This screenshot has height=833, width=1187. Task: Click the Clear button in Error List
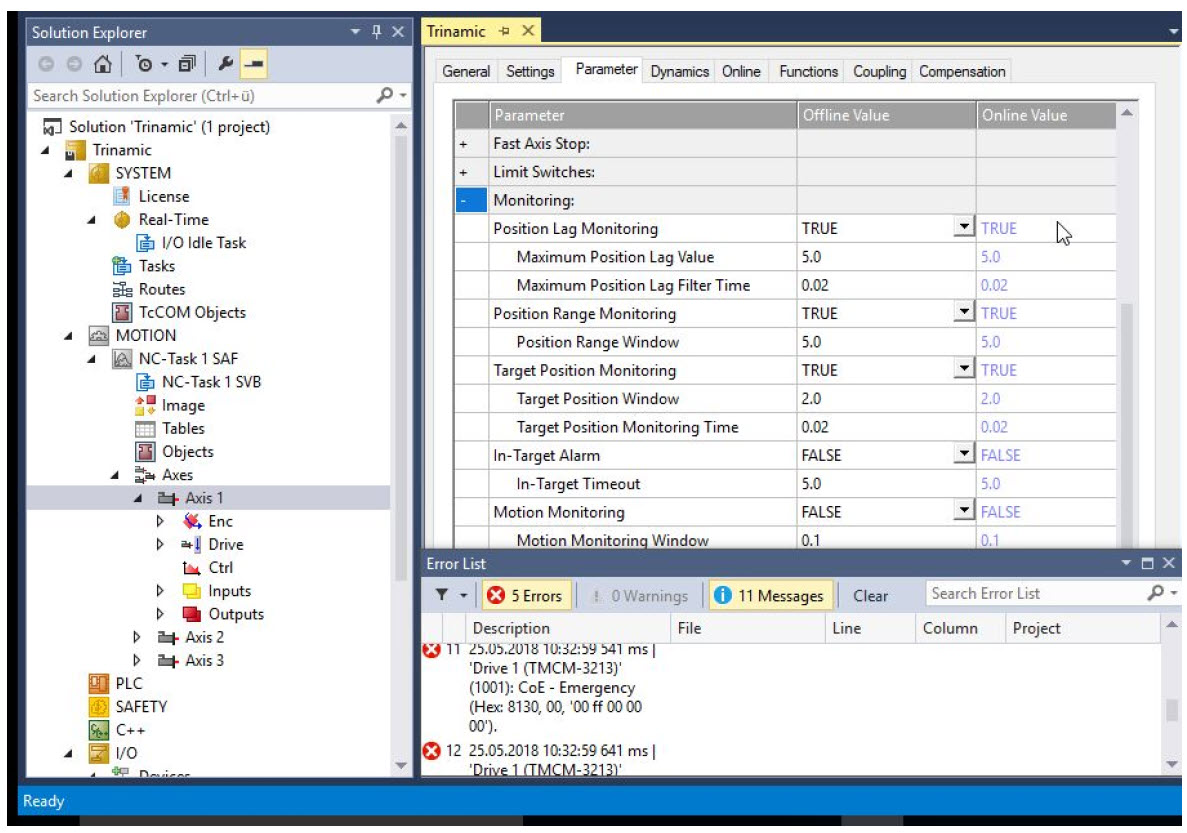coord(870,595)
